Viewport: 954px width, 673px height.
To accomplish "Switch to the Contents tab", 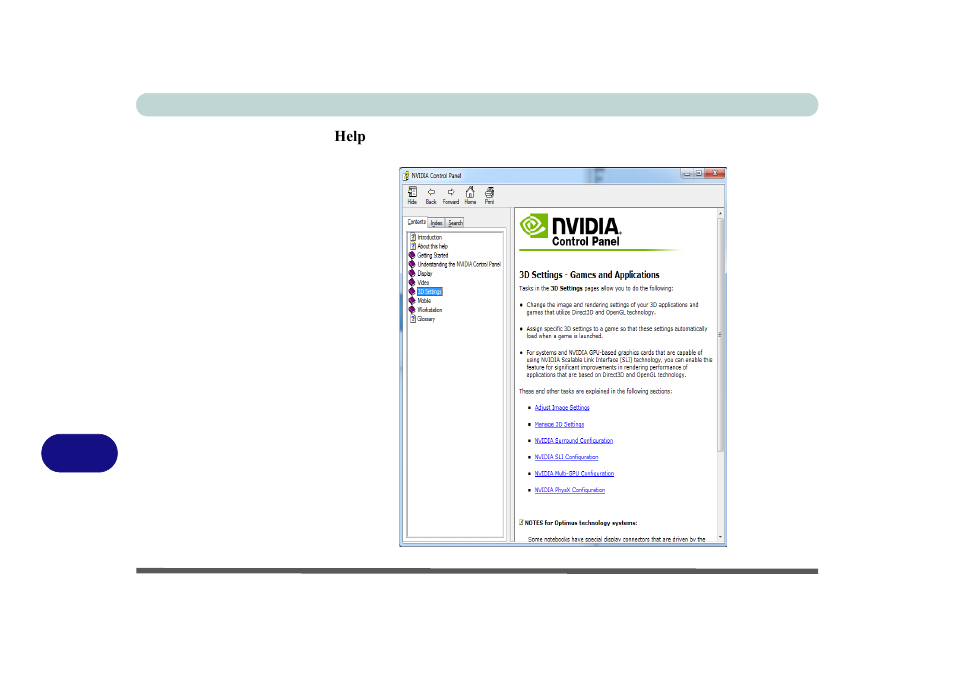I will [417, 222].
